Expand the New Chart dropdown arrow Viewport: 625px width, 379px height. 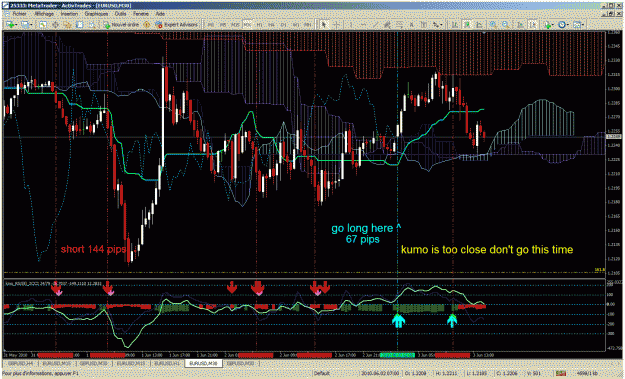click(x=16, y=25)
